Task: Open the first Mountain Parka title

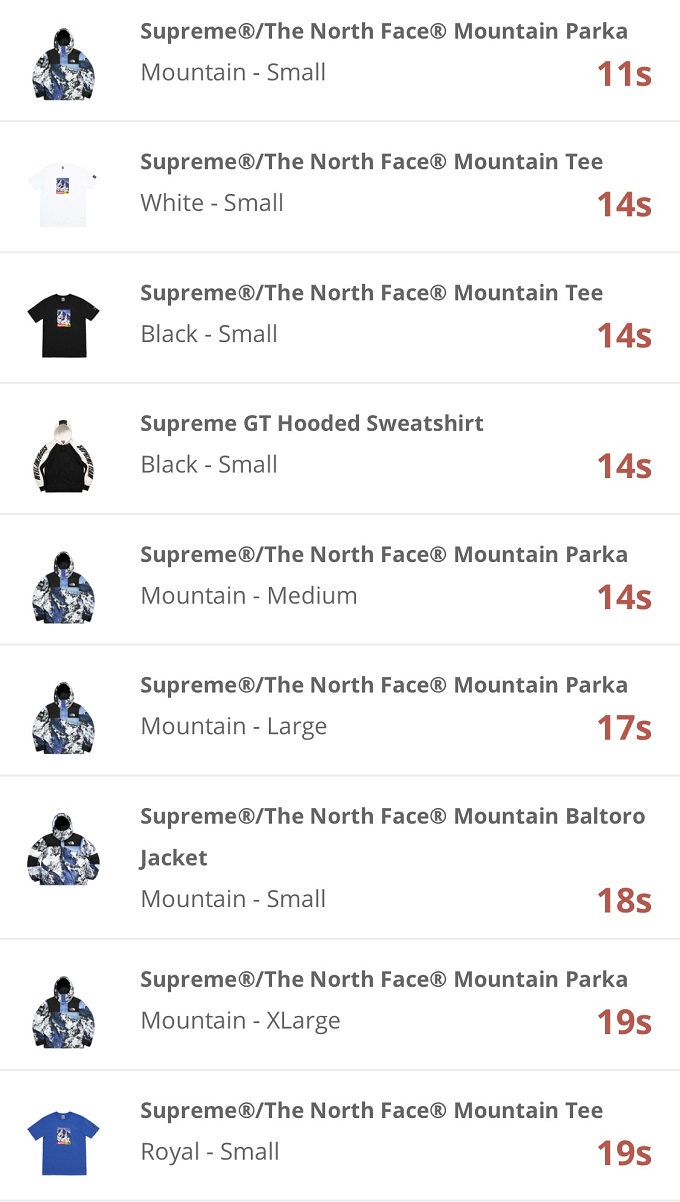Action: point(384,31)
